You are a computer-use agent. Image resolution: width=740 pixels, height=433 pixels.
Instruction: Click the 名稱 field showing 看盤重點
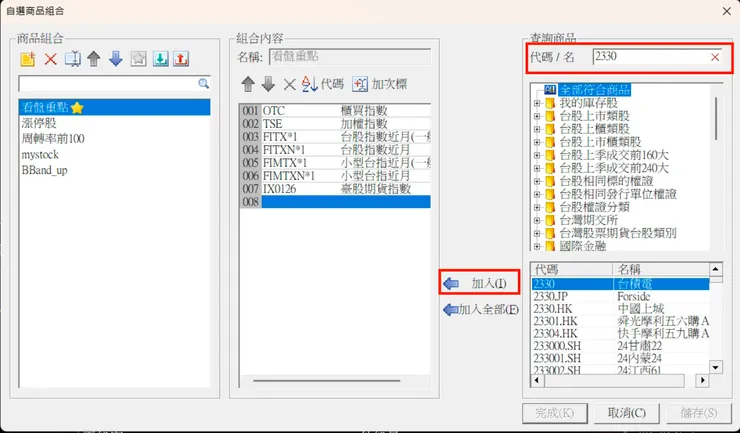(350, 57)
